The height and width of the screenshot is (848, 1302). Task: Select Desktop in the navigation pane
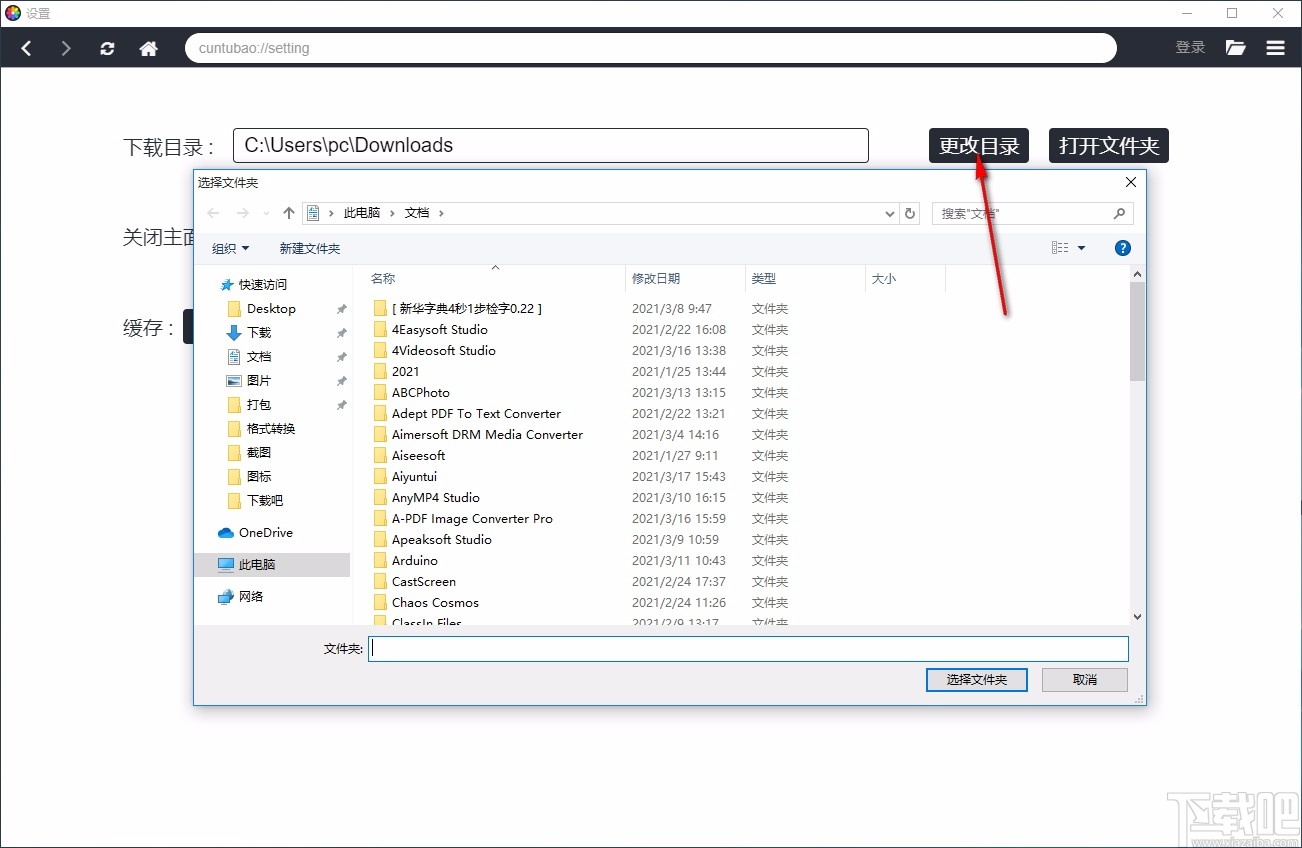coord(271,309)
